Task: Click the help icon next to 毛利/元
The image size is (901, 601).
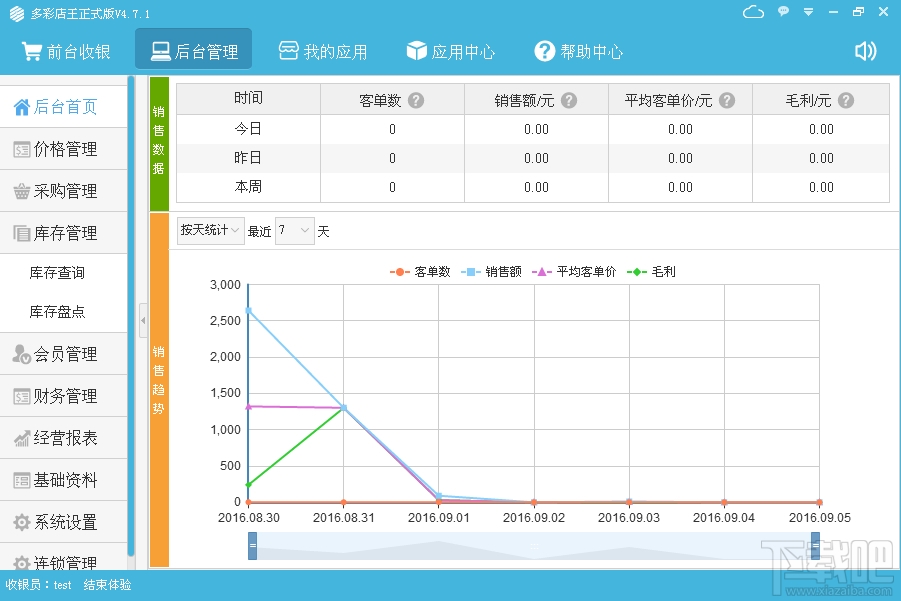Action: click(x=846, y=101)
